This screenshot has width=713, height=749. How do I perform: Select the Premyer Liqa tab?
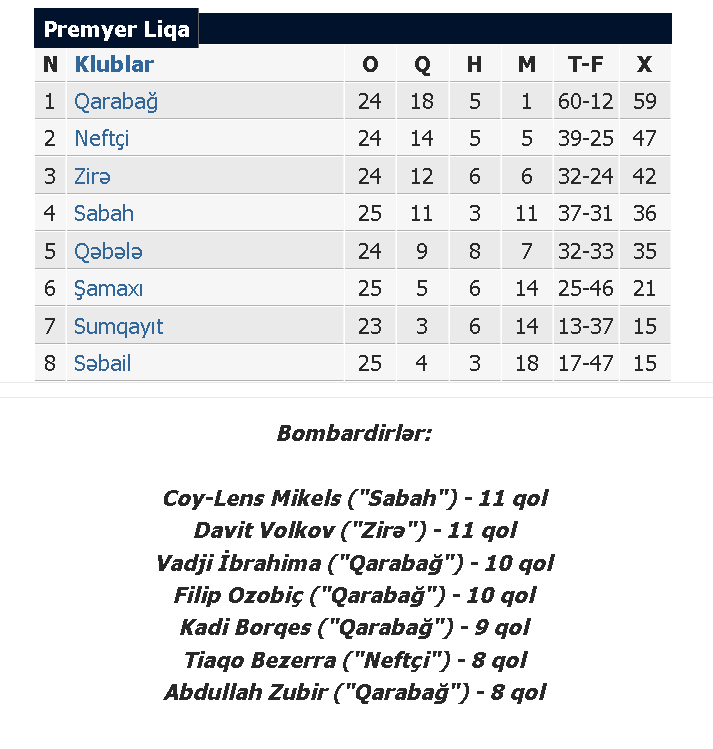point(116,29)
